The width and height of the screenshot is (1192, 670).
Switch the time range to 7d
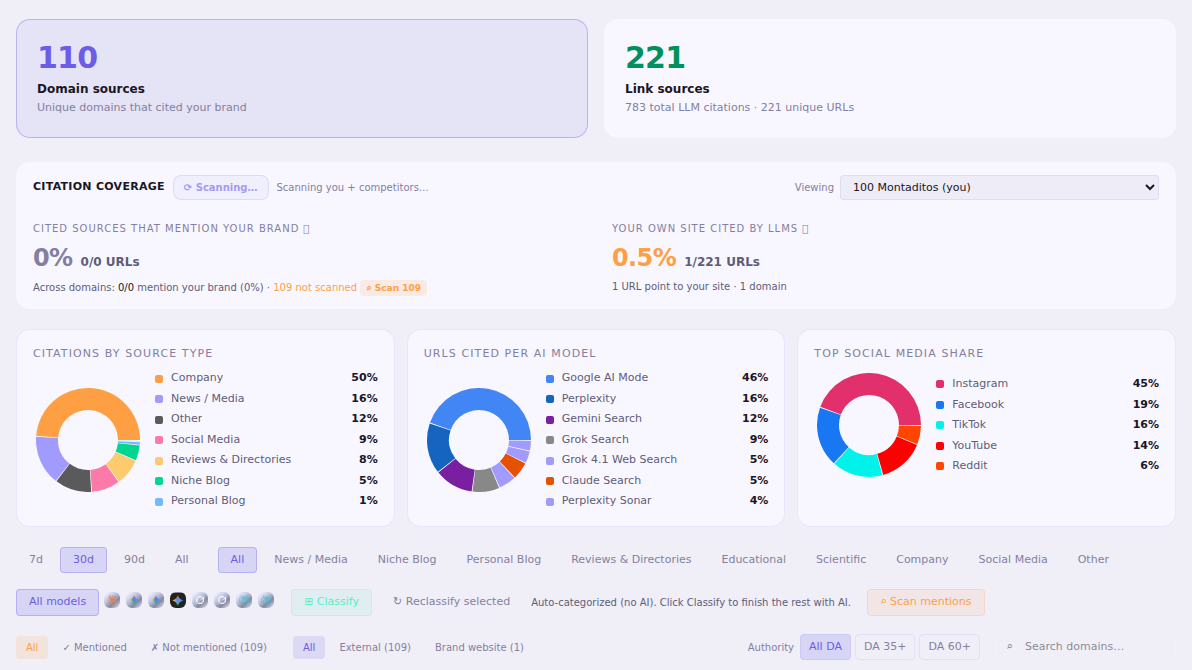tap(36, 559)
